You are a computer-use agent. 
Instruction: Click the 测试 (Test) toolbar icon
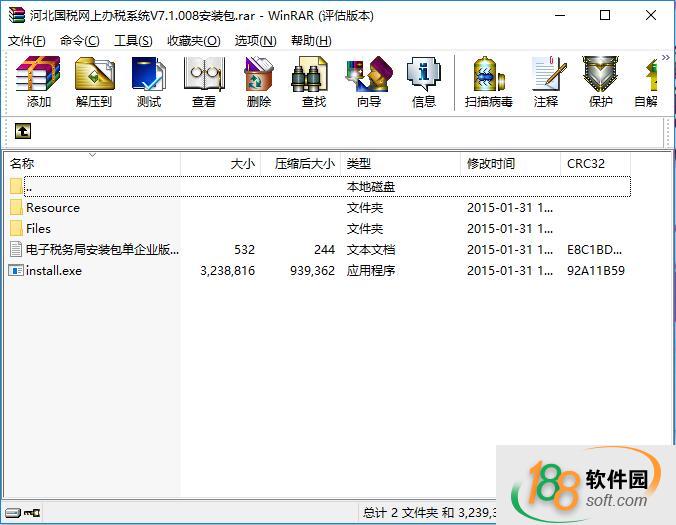click(x=149, y=82)
